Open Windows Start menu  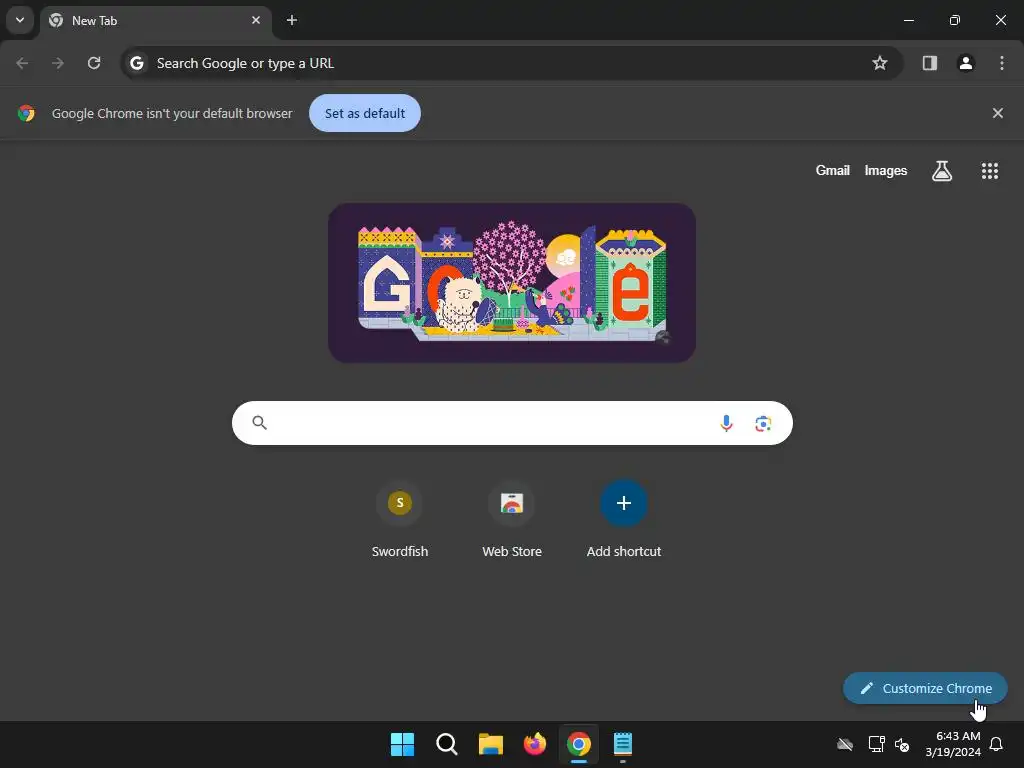pyautogui.click(x=402, y=744)
